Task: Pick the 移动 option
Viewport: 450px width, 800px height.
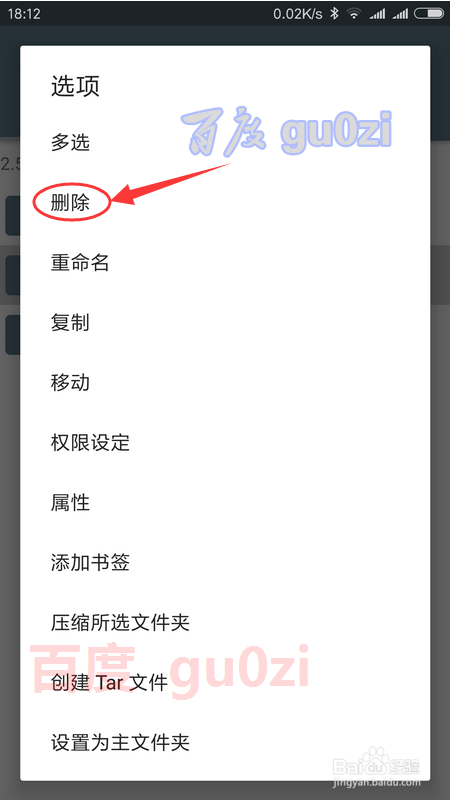Action: click(x=225, y=383)
